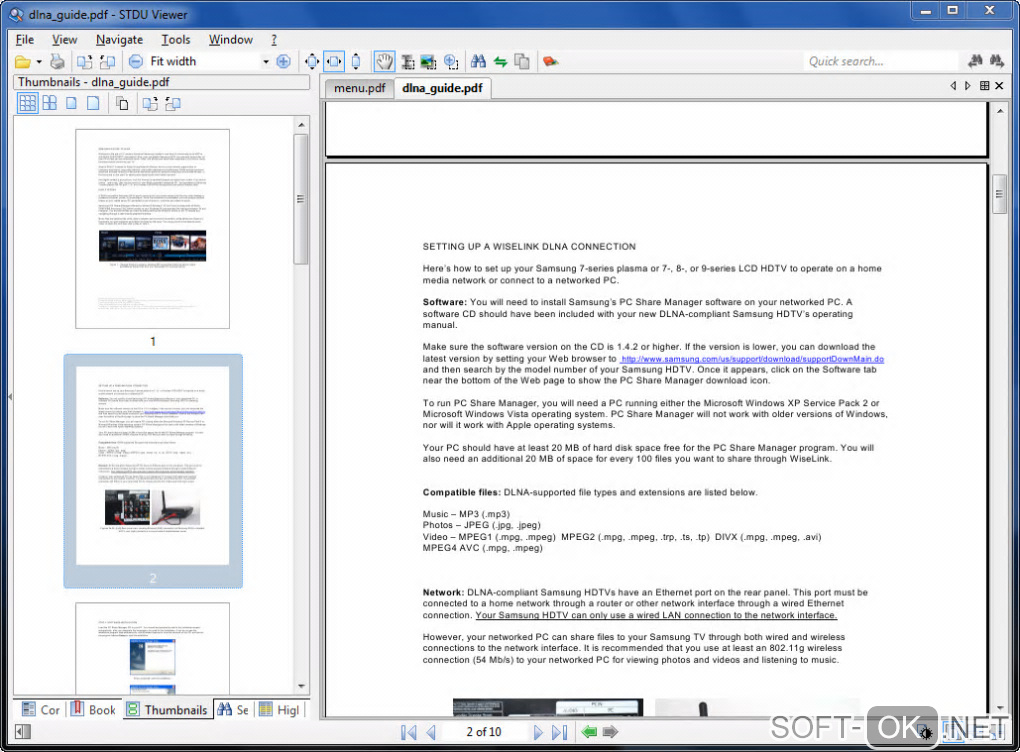This screenshot has width=1020, height=752.
Task: Go to the first page
Action: [409, 732]
